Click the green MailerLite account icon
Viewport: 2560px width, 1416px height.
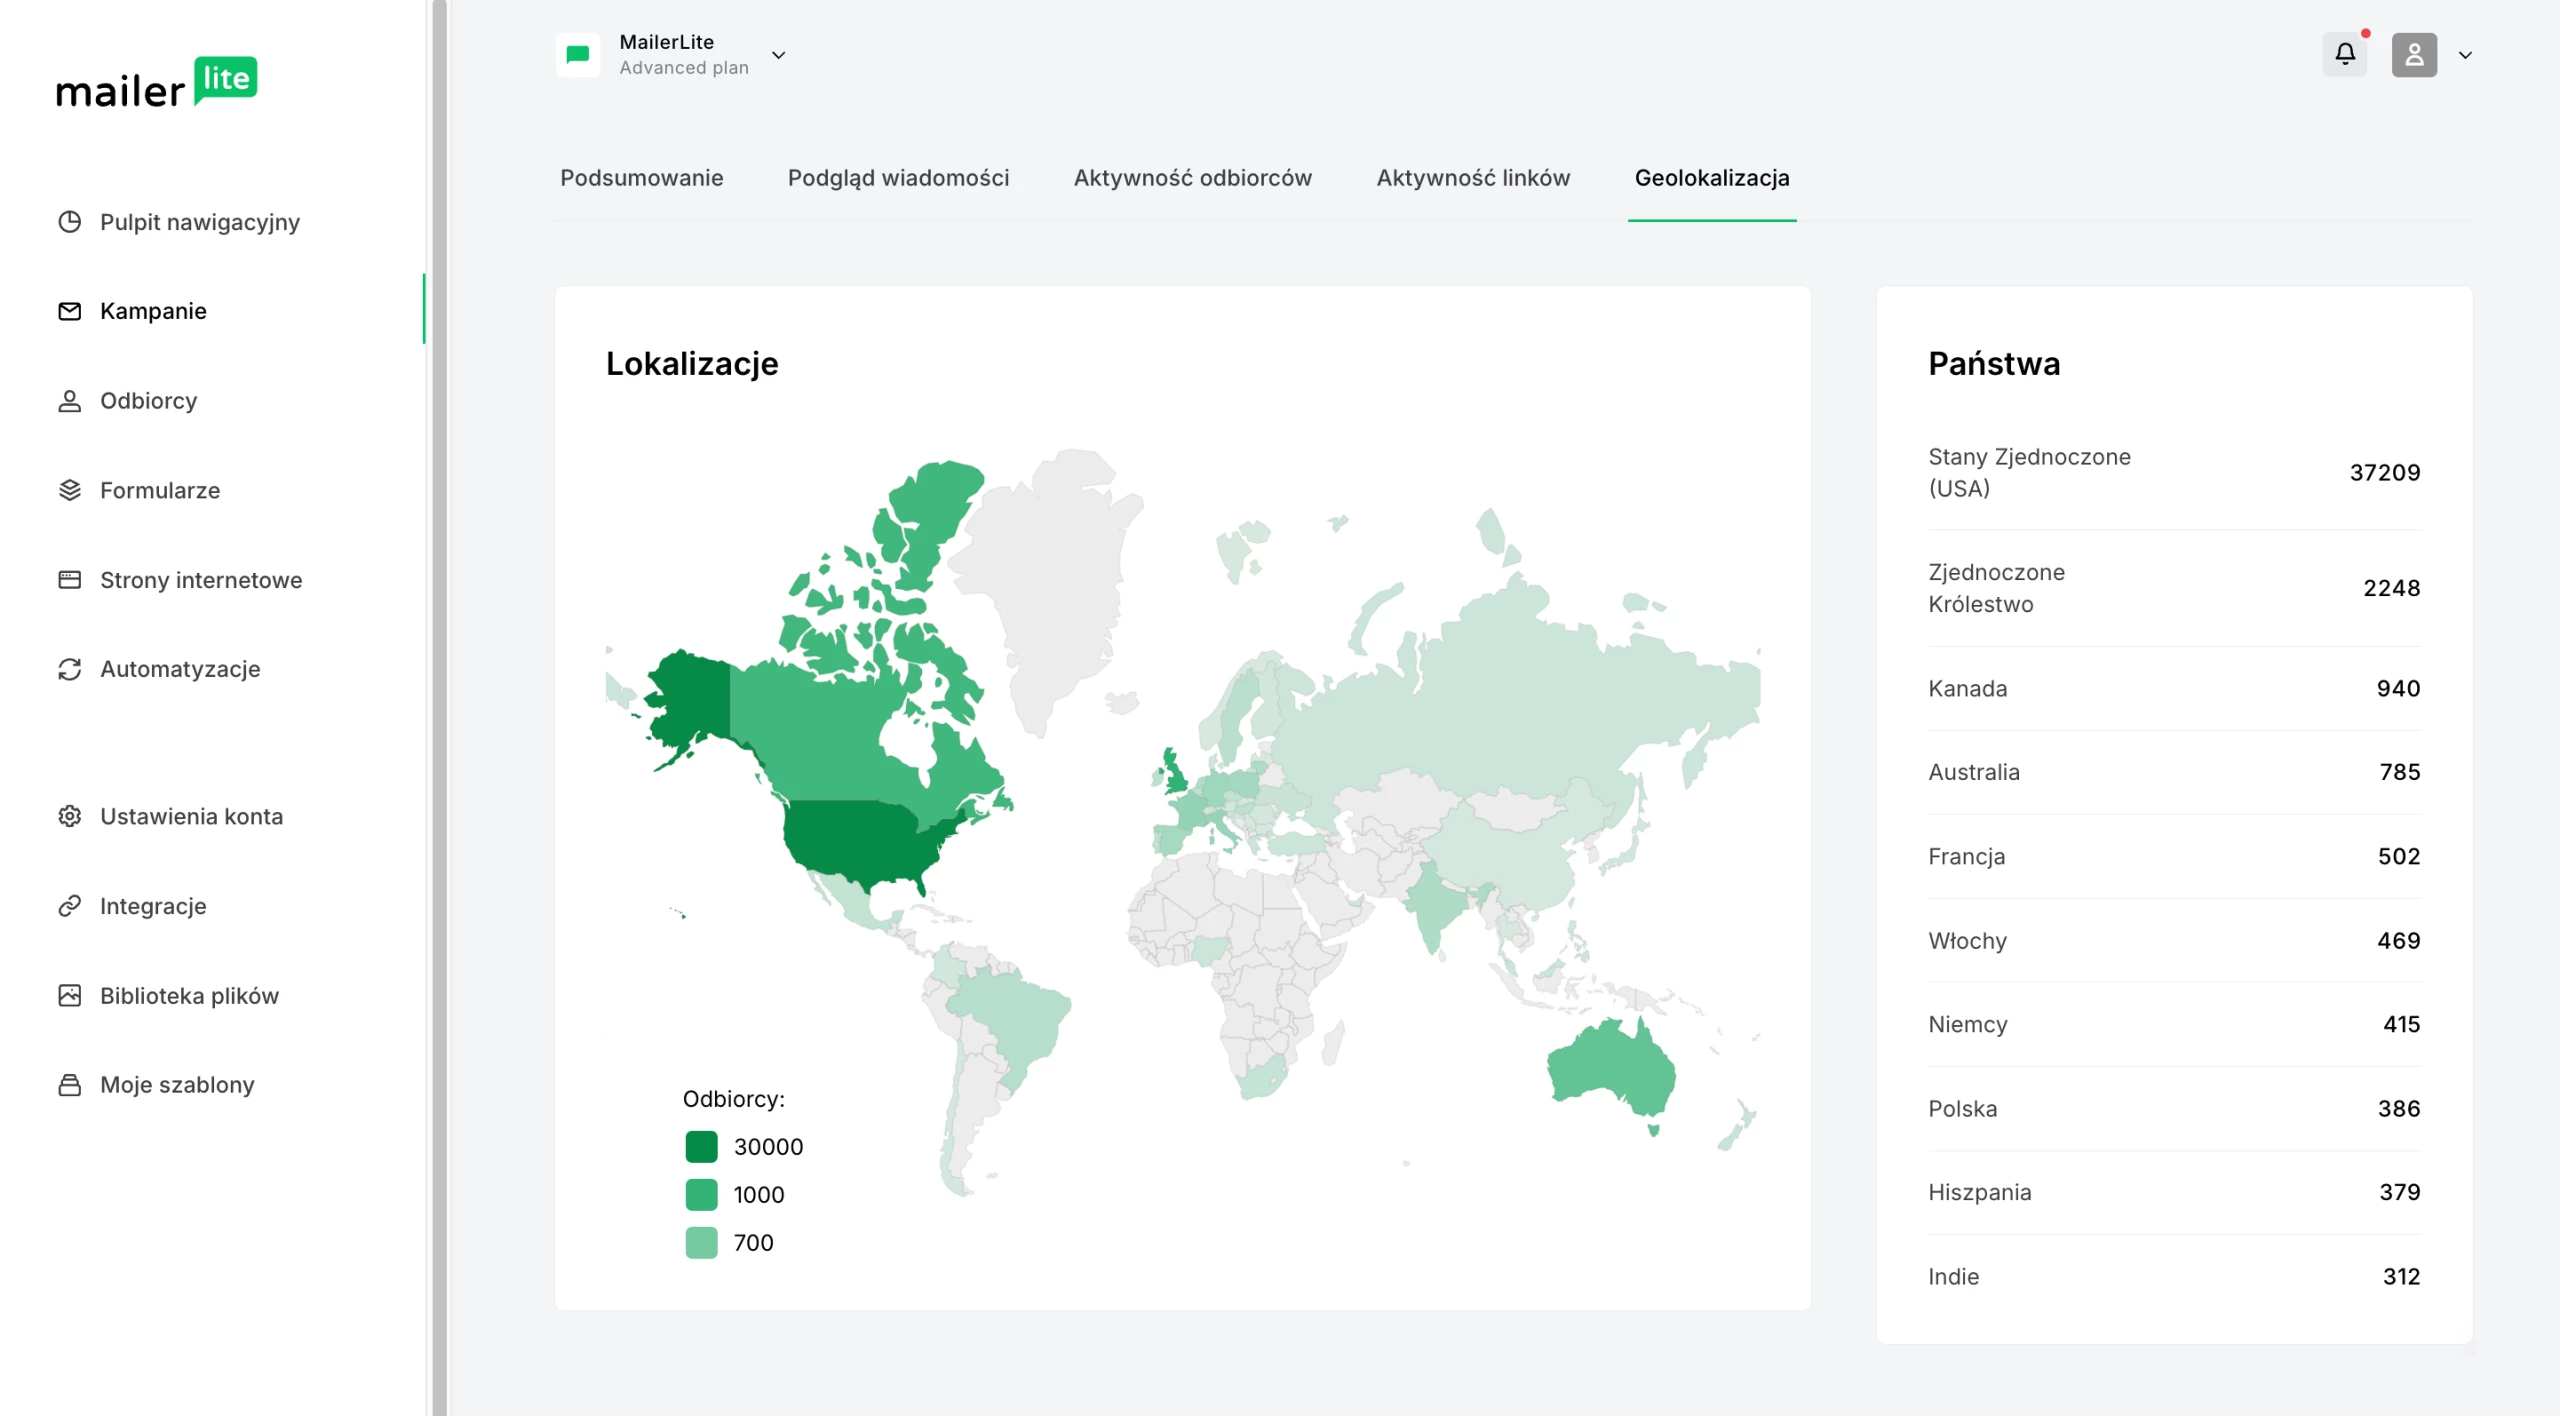coord(578,54)
